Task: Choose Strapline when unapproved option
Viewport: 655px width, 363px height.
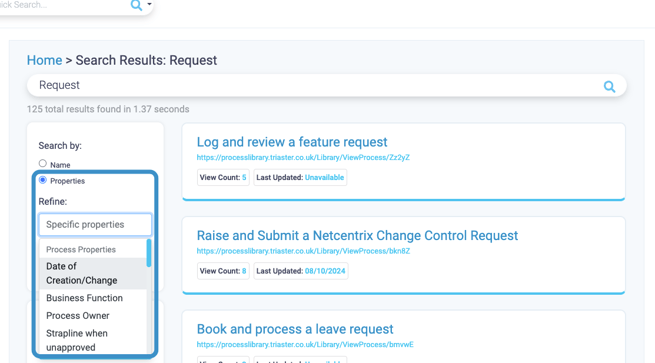Action: (x=93, y=340)
